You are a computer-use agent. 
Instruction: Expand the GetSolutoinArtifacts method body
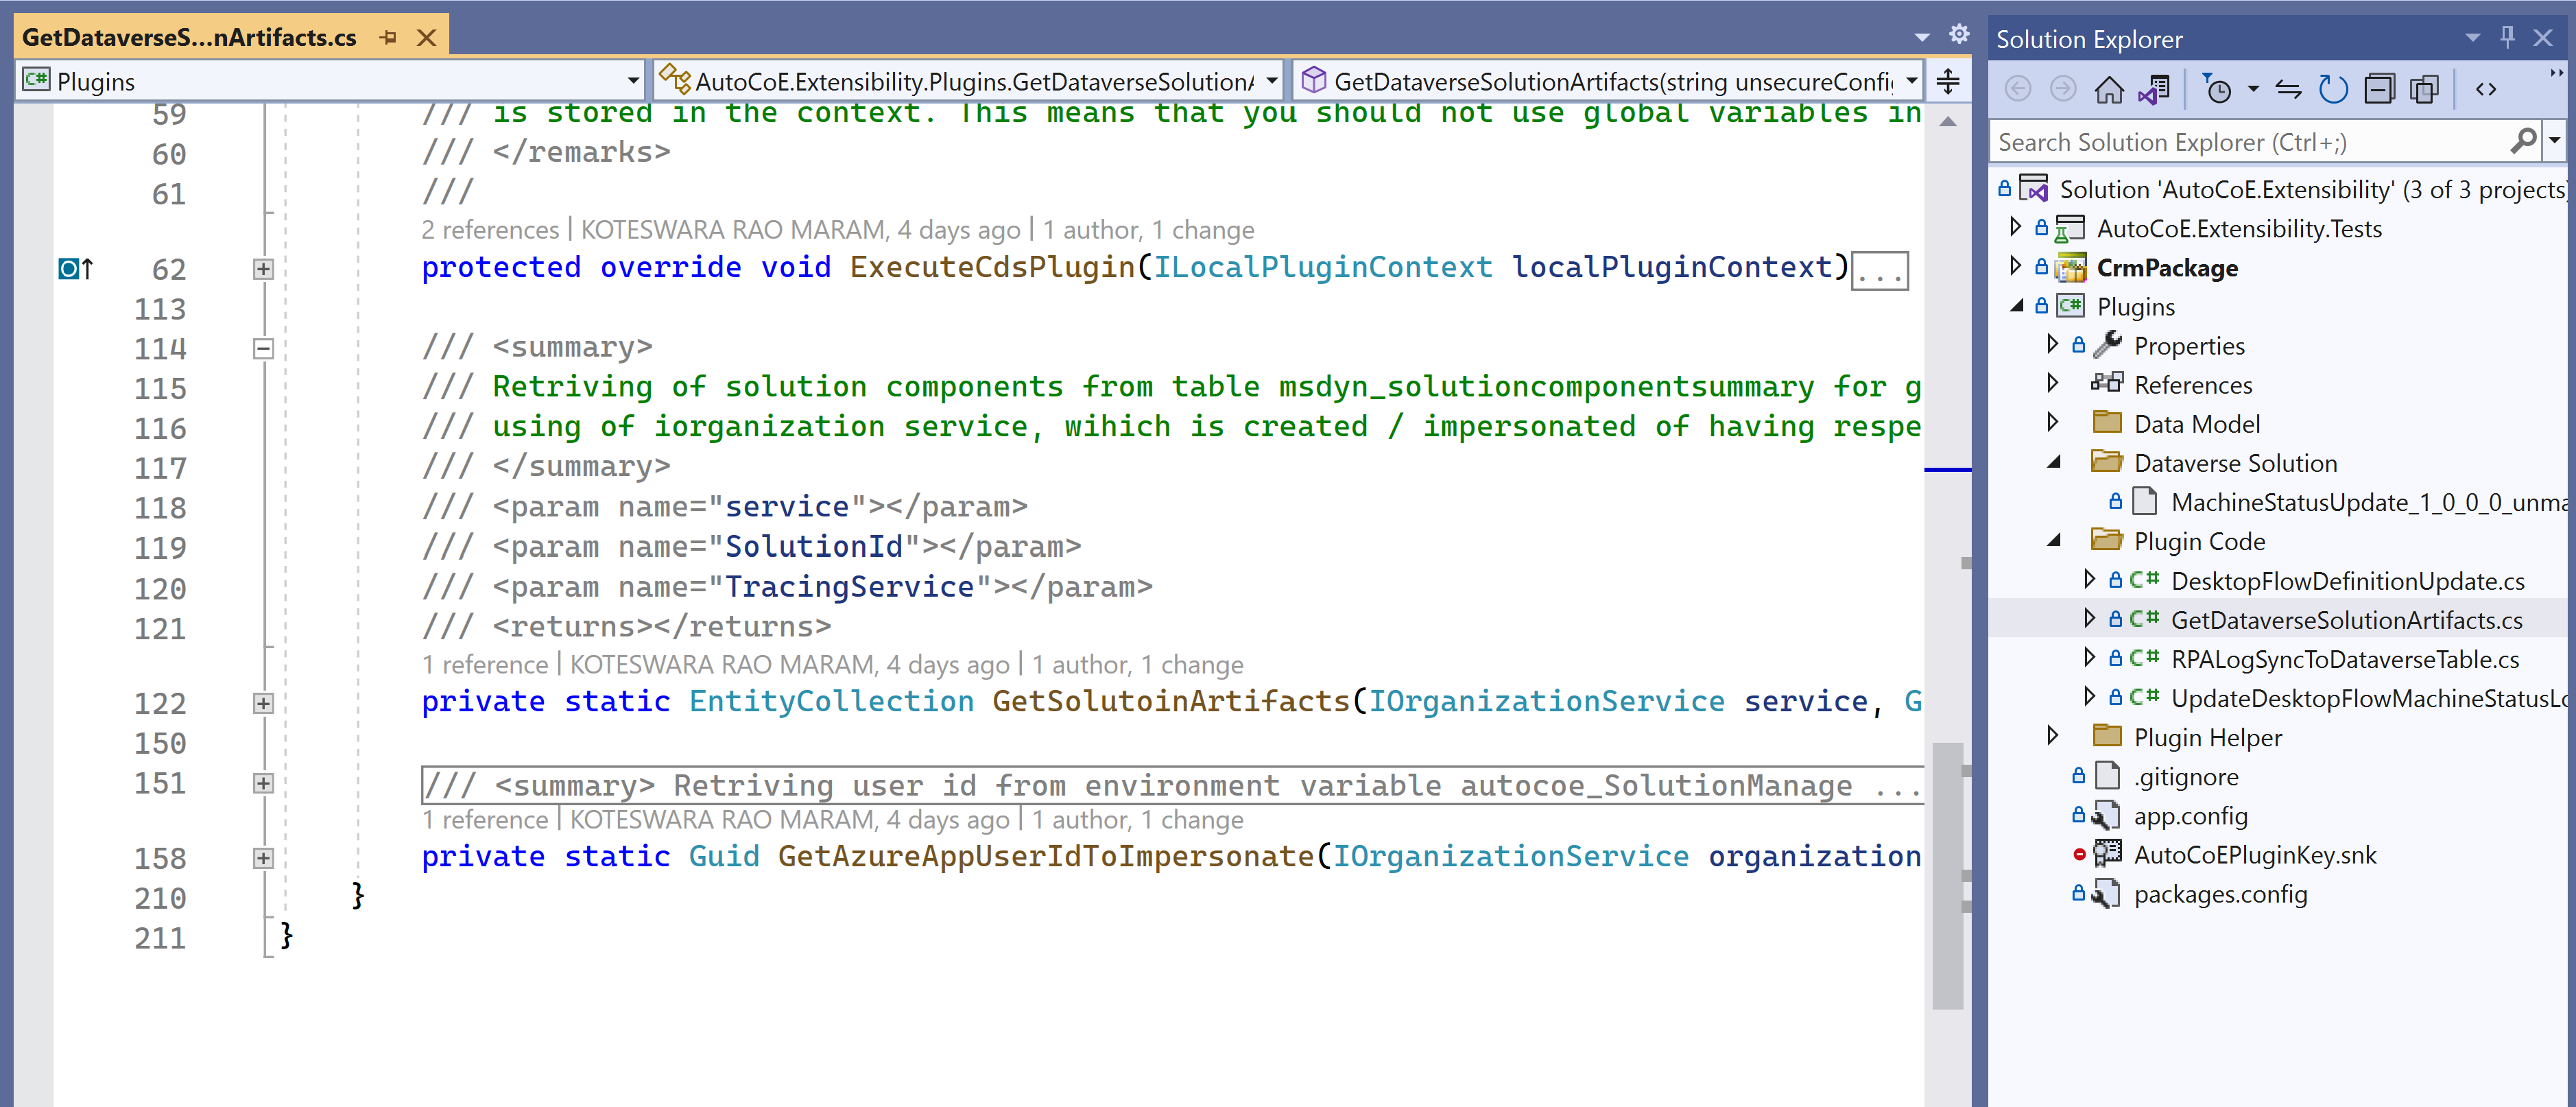click(x=263, y=703)
